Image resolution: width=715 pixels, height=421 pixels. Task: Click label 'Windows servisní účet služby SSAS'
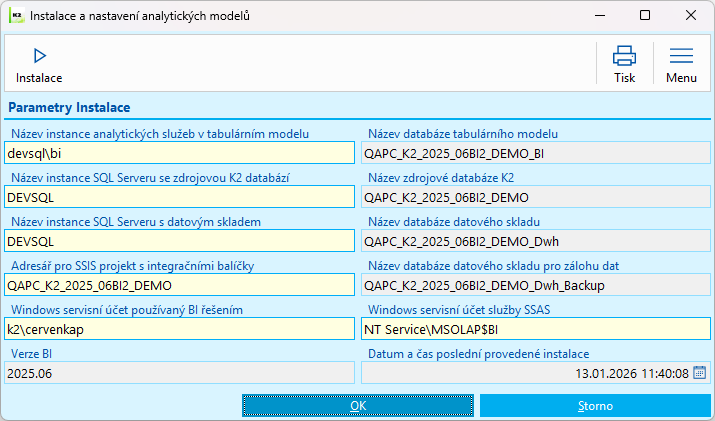pyautogui.click(x=459, y=310)
